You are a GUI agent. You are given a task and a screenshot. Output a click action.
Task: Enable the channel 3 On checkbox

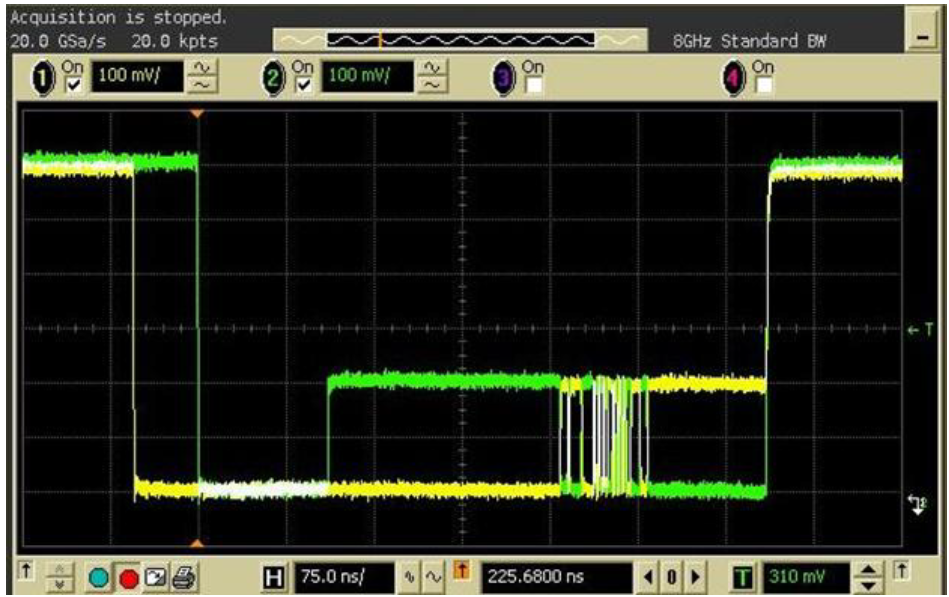point(531,87)
